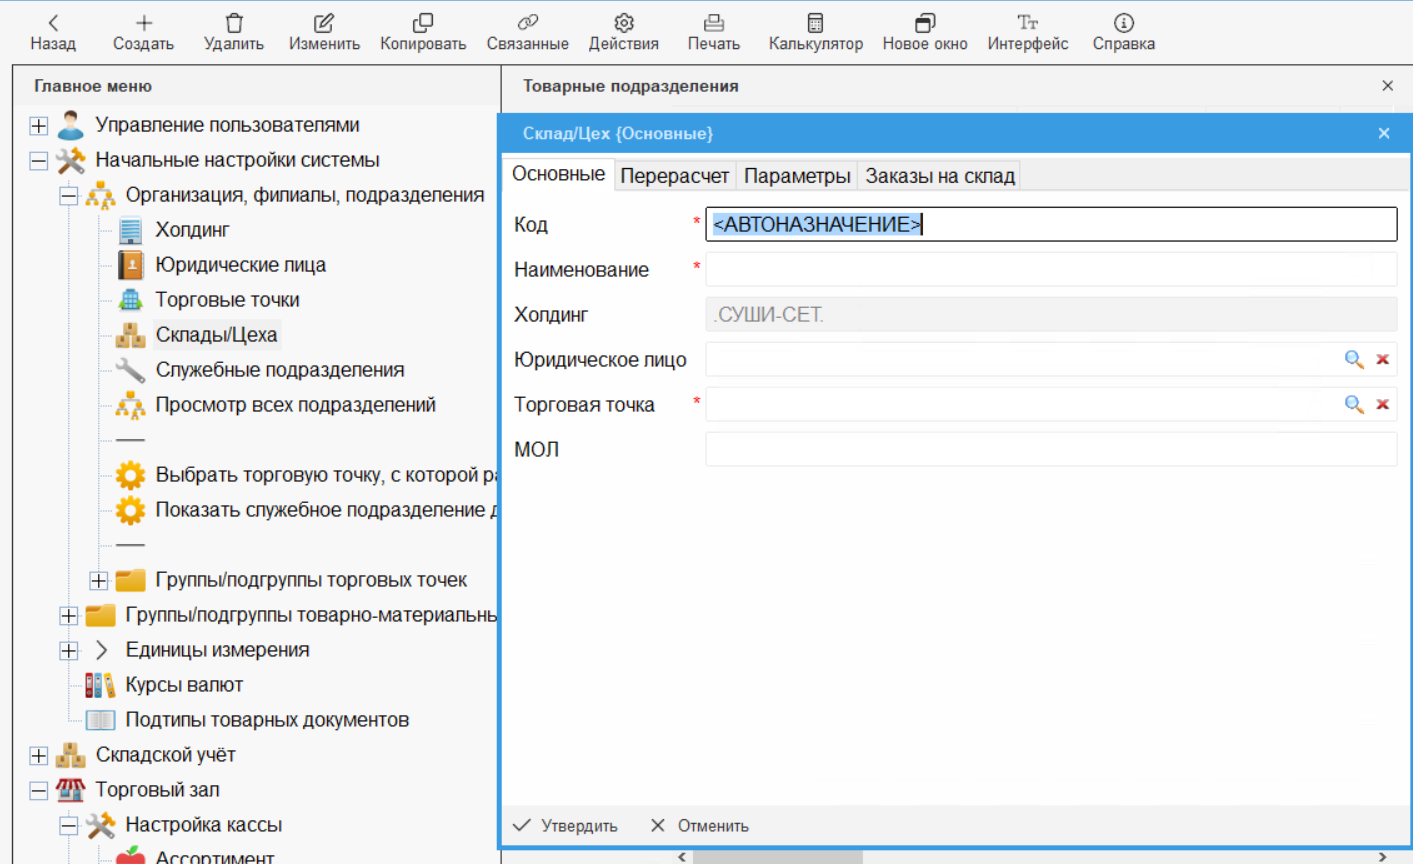The height and width of the screenshot is (864, 1413).
Task: Click the Копировать toolbar icon
Action: 422,23
